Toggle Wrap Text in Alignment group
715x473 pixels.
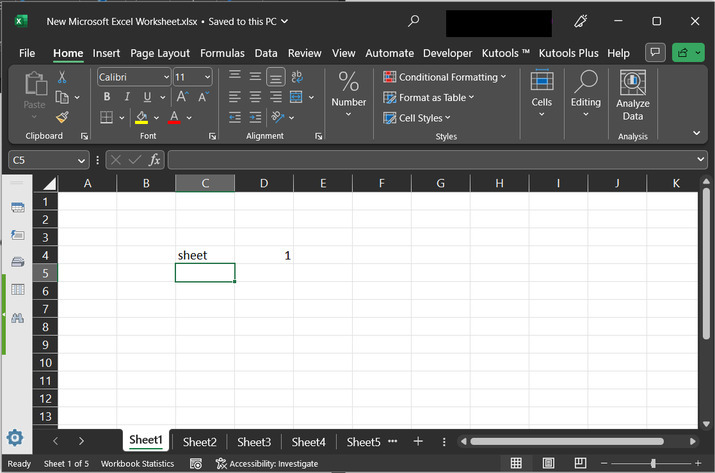[296, 77]
